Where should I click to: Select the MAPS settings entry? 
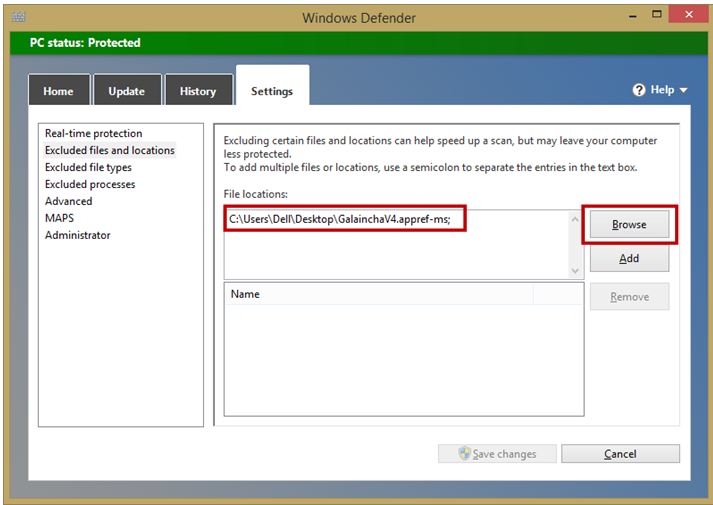pyautogui.click(x=59, y=218)
